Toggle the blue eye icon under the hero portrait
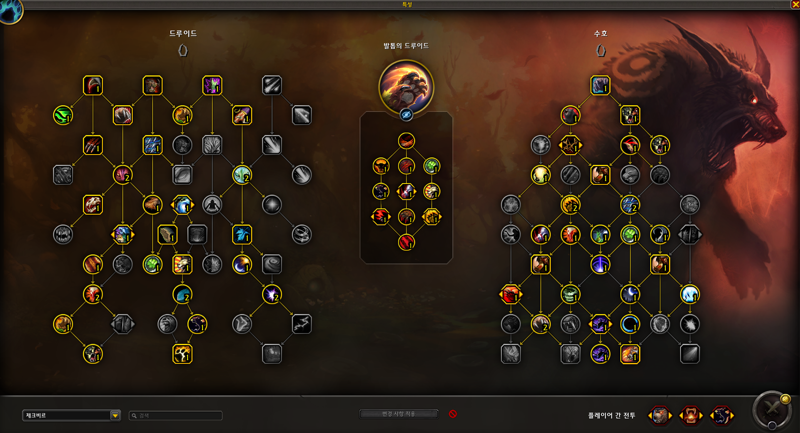The width and height of the screenshot is (800, 433). [x=406, y=115]
